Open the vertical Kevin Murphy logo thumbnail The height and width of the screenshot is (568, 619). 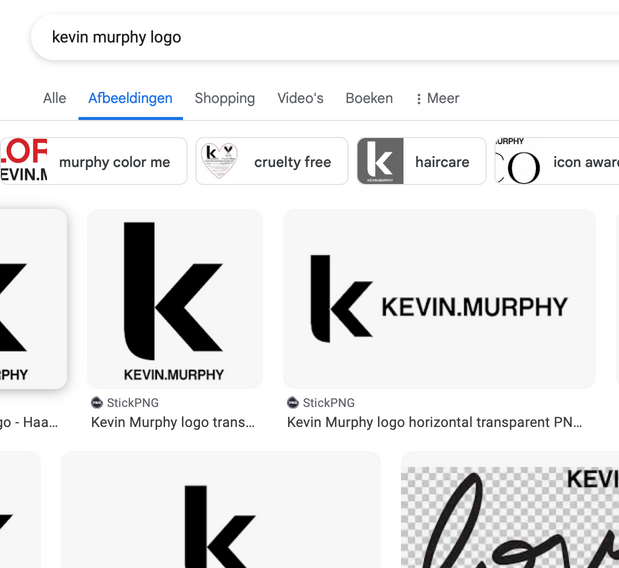click(x=174, y=298)
